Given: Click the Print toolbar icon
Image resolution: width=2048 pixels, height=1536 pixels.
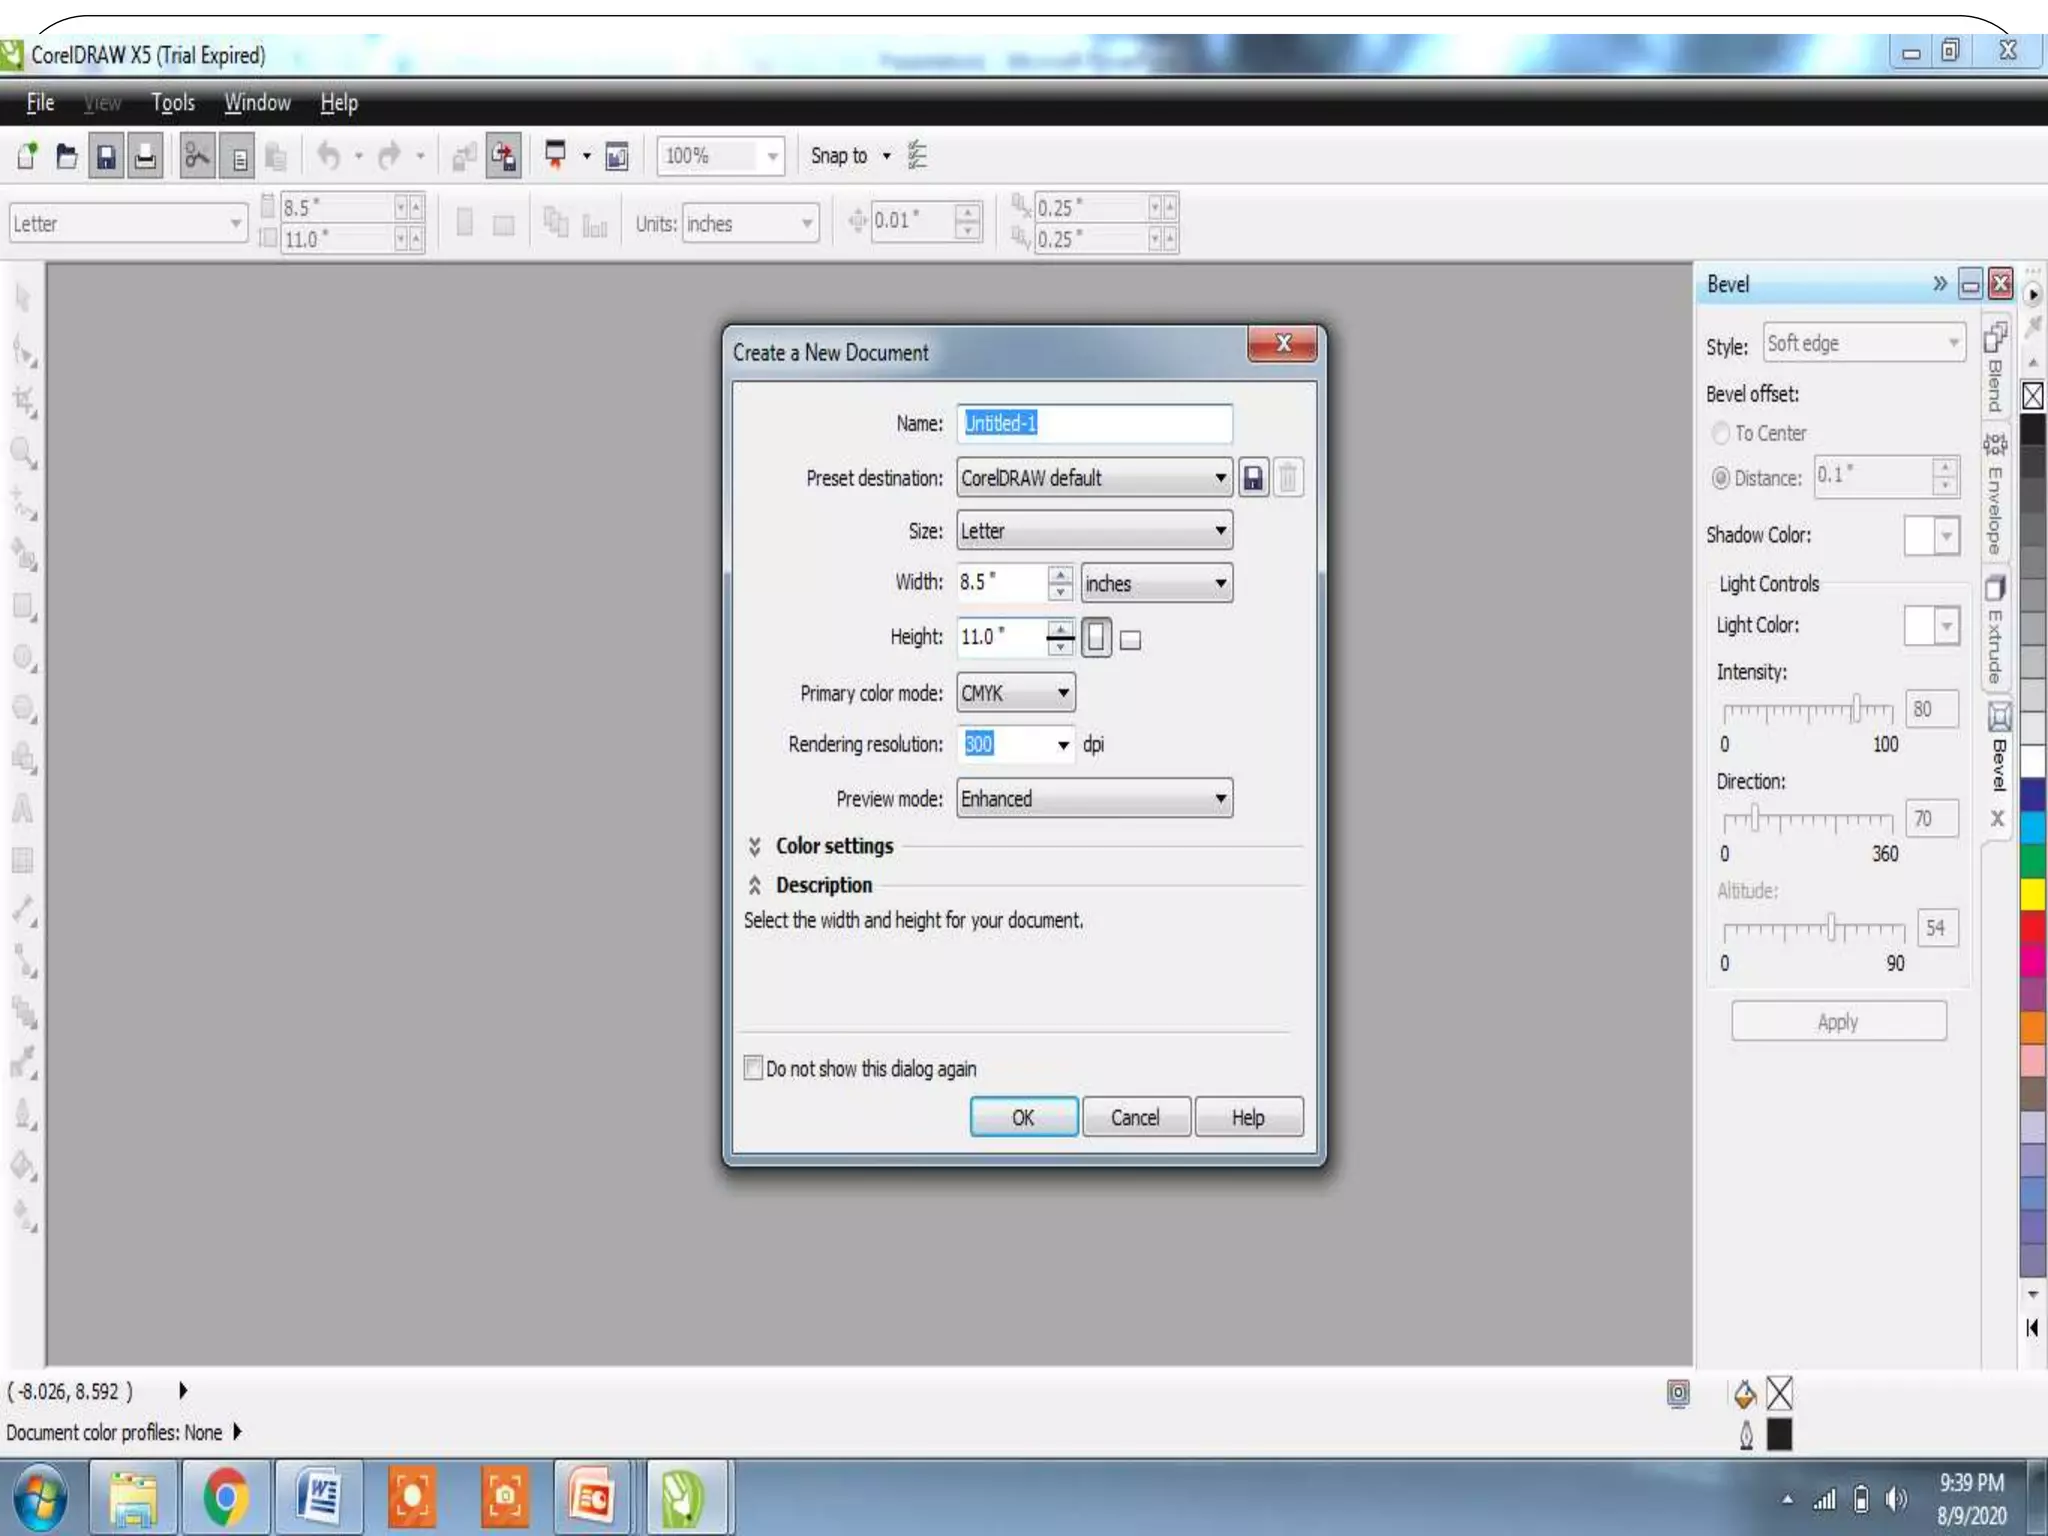Looking at the screenshot, I should 145,157.
